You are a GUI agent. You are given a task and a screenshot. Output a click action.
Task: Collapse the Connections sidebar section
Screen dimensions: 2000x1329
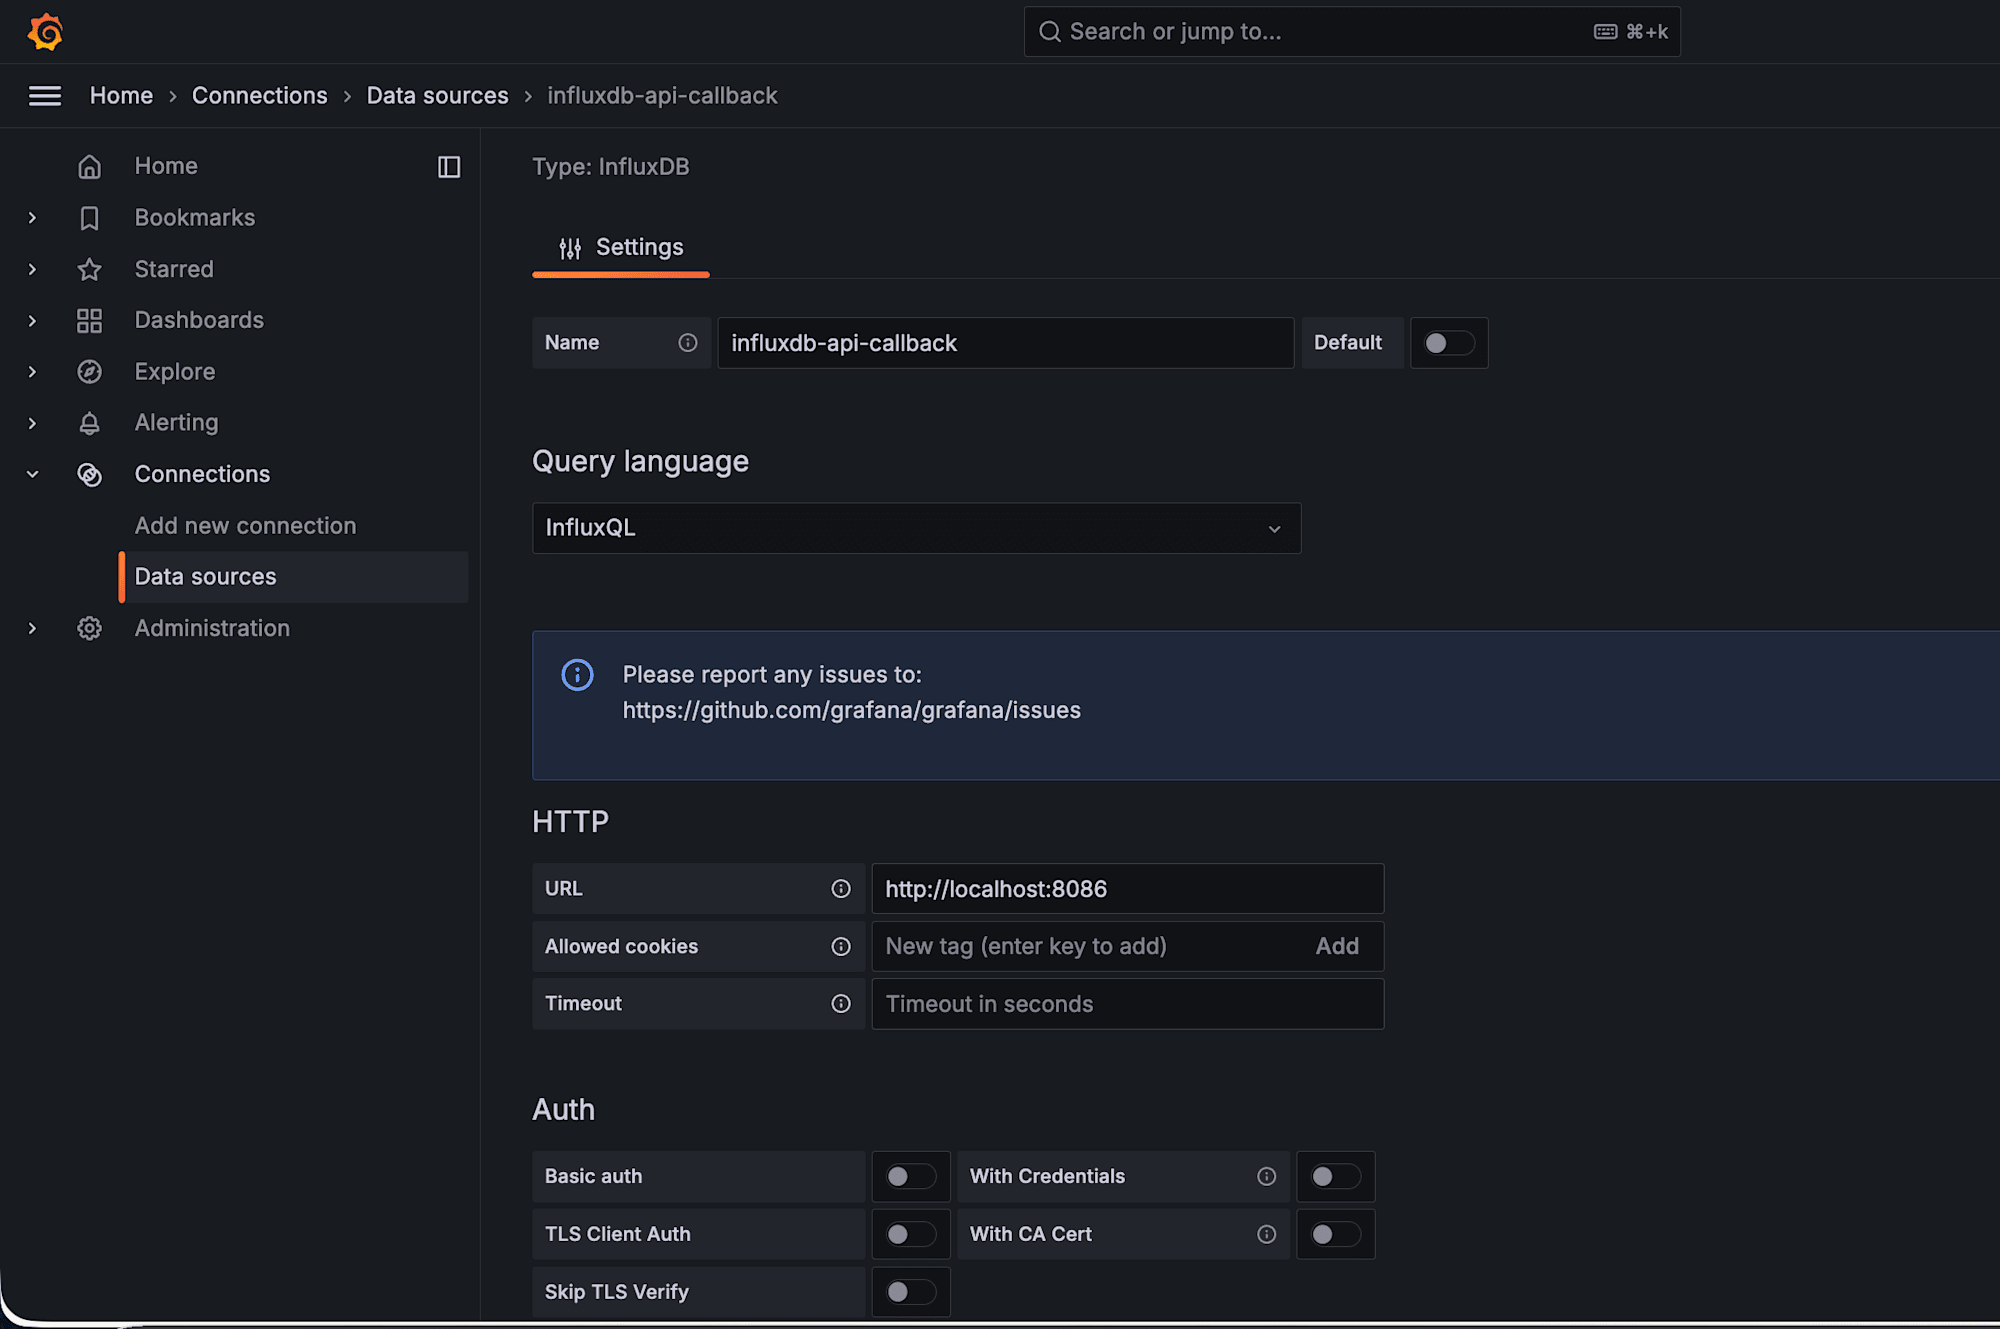(x=32, y=475)
